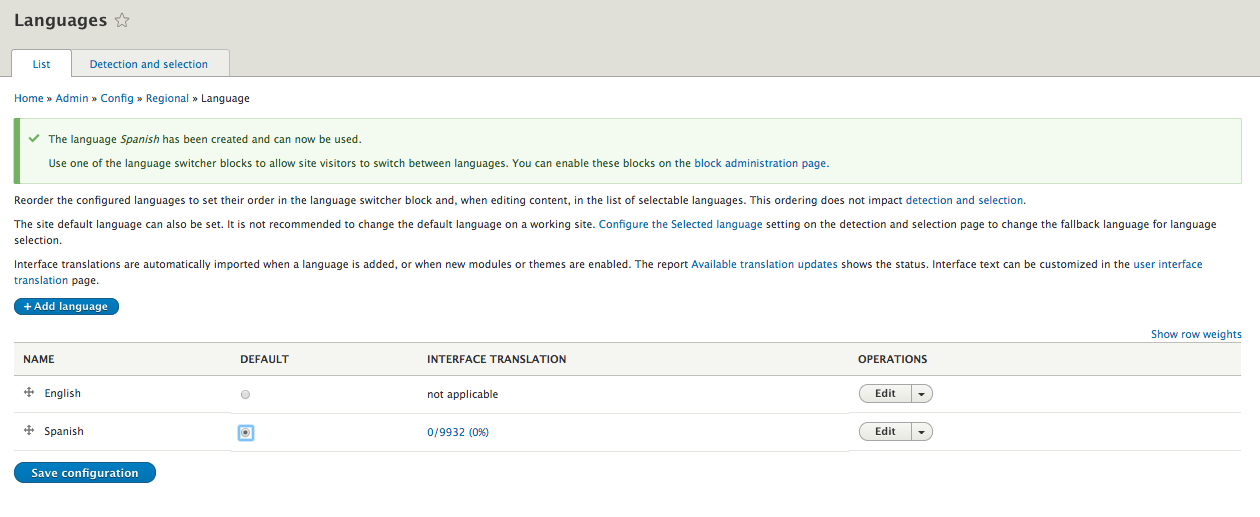Select English as the default language
Screen dimensions: 1260x517
point(246,395)
